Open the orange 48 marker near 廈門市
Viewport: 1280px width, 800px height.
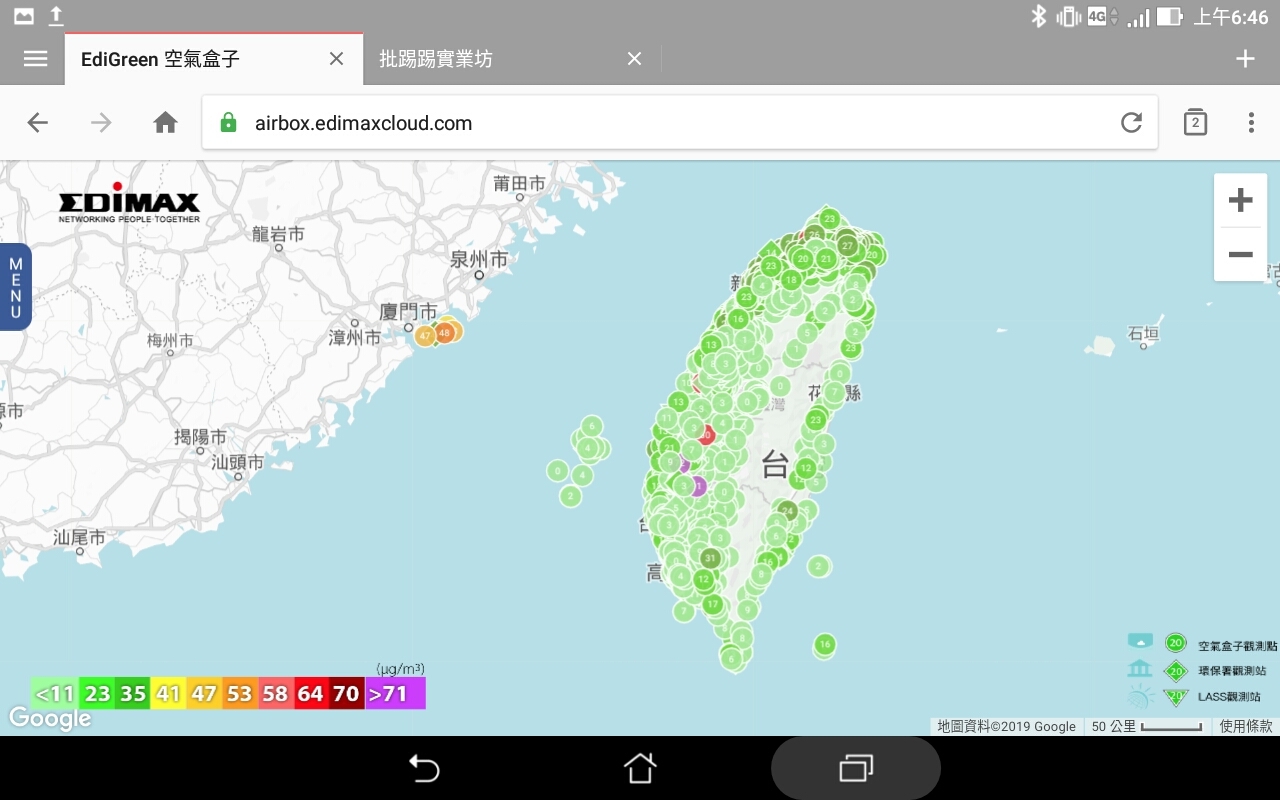click(444, 332)
